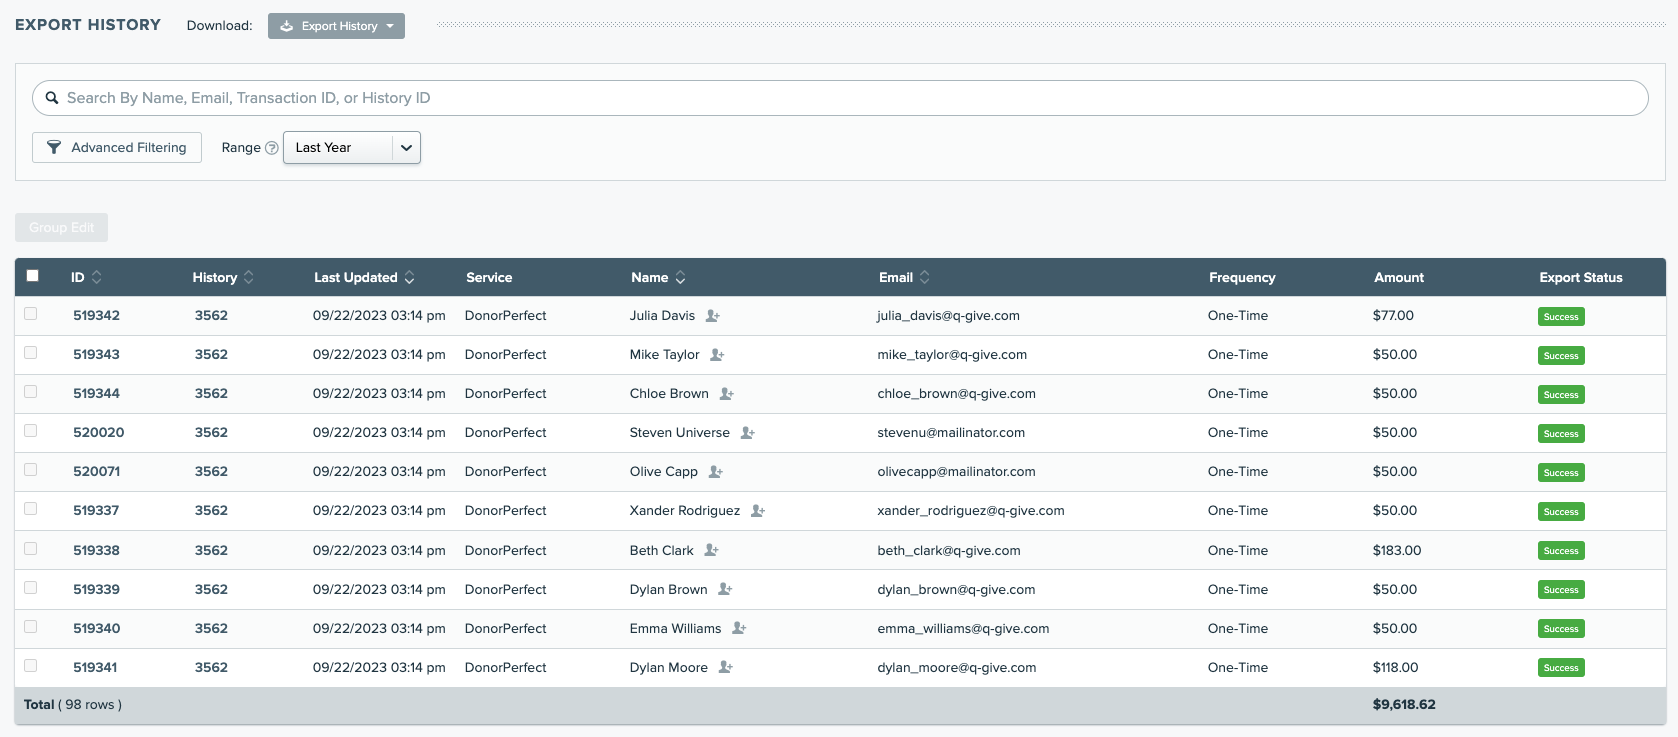Open transaction ID 519338
Viewport: 1678px width, 737px height.
tap(96, 551)
